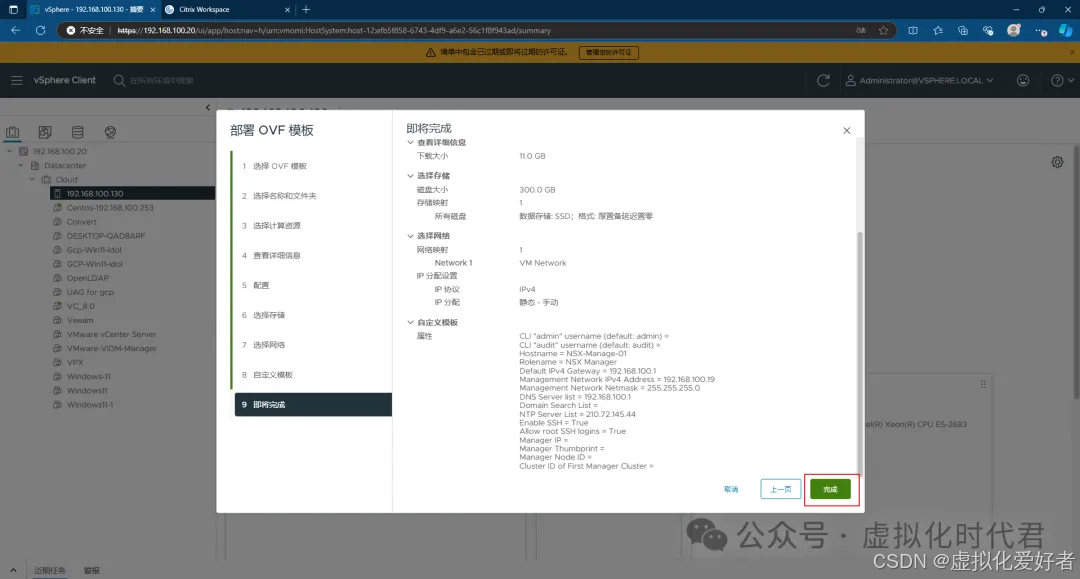
Task: Collapse the 192.168.100.20 vCenter tree node
Action: (x=10, y=151)
